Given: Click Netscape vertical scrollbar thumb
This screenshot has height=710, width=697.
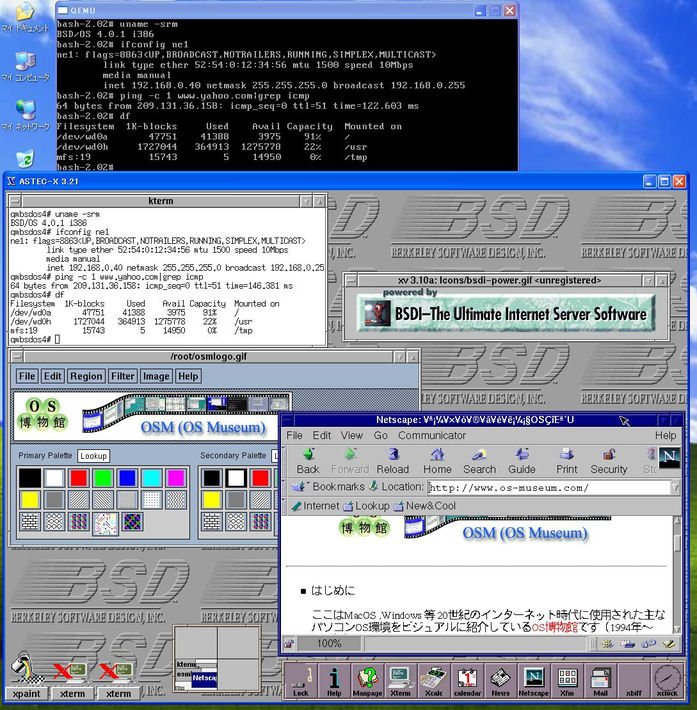Looking at the screenshot, I should [677, 544].
